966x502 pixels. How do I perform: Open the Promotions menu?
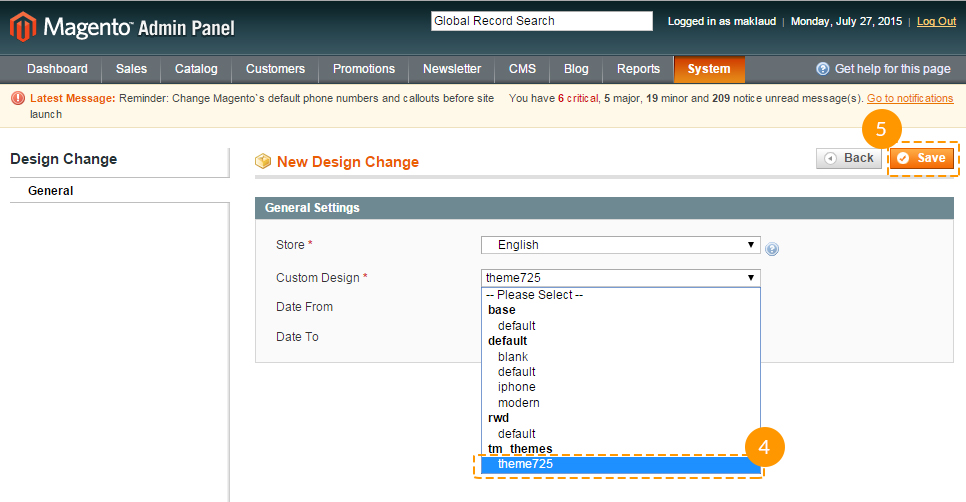click(363, 69)
